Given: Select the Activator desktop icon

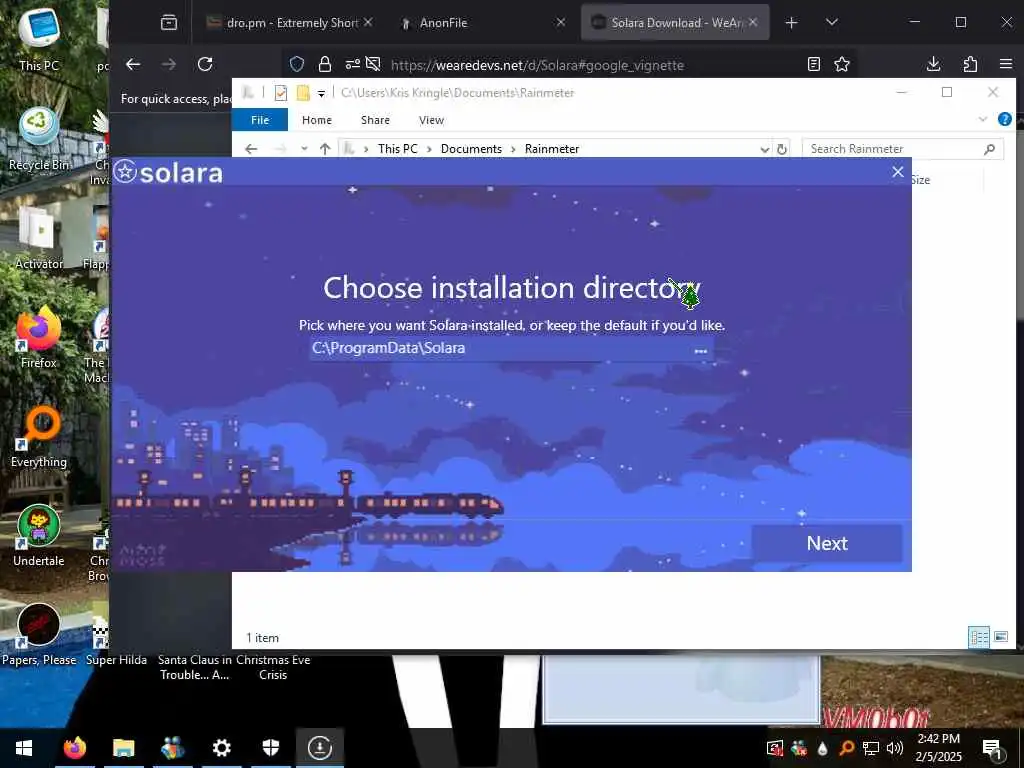Looking at the screenshot, I should click(39, 238).
